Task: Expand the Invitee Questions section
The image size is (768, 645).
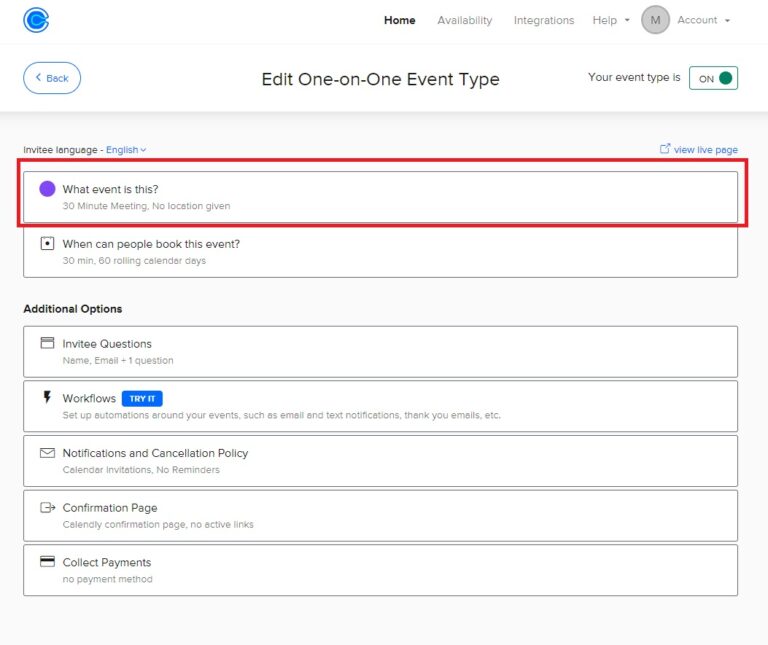Action: pos(380,352)
